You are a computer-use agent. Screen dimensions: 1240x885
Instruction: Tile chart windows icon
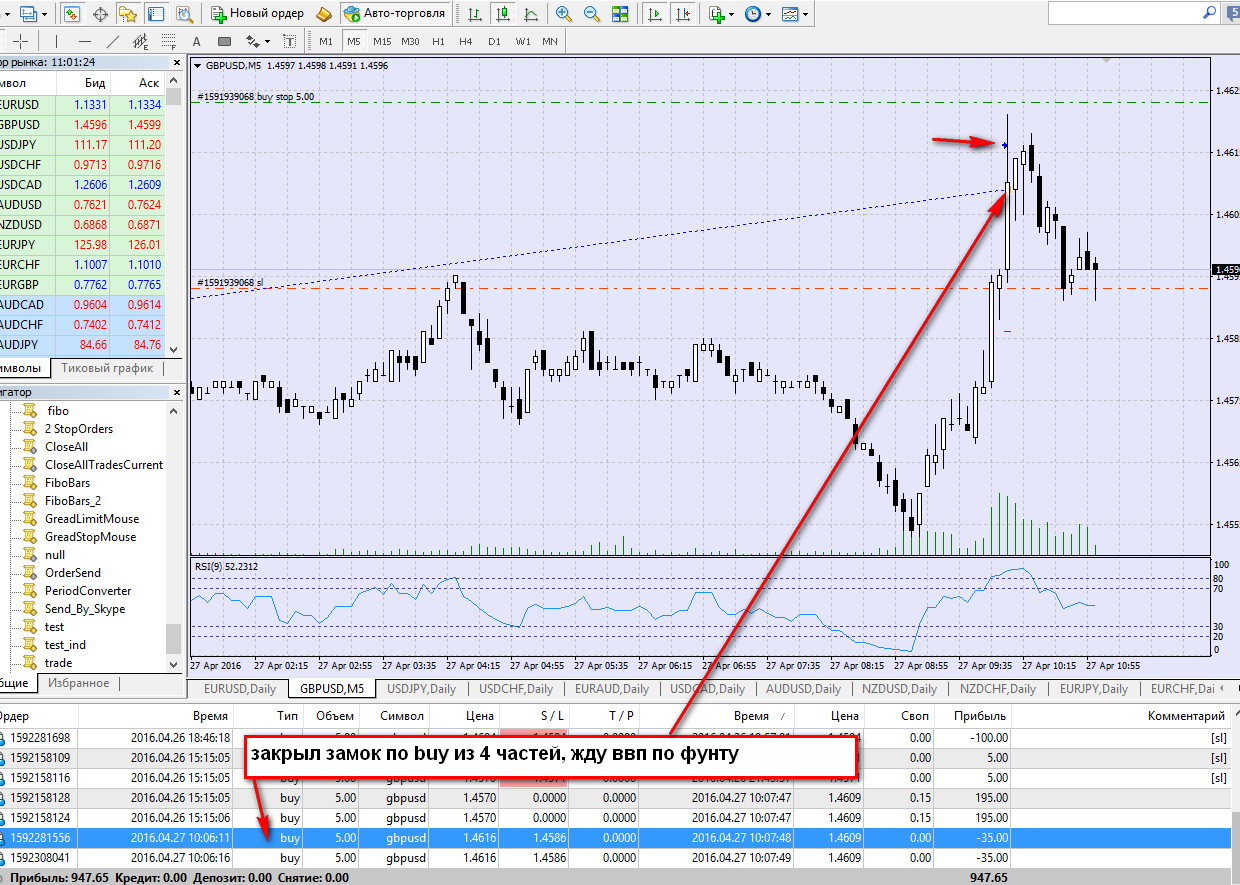pos(620,14)
